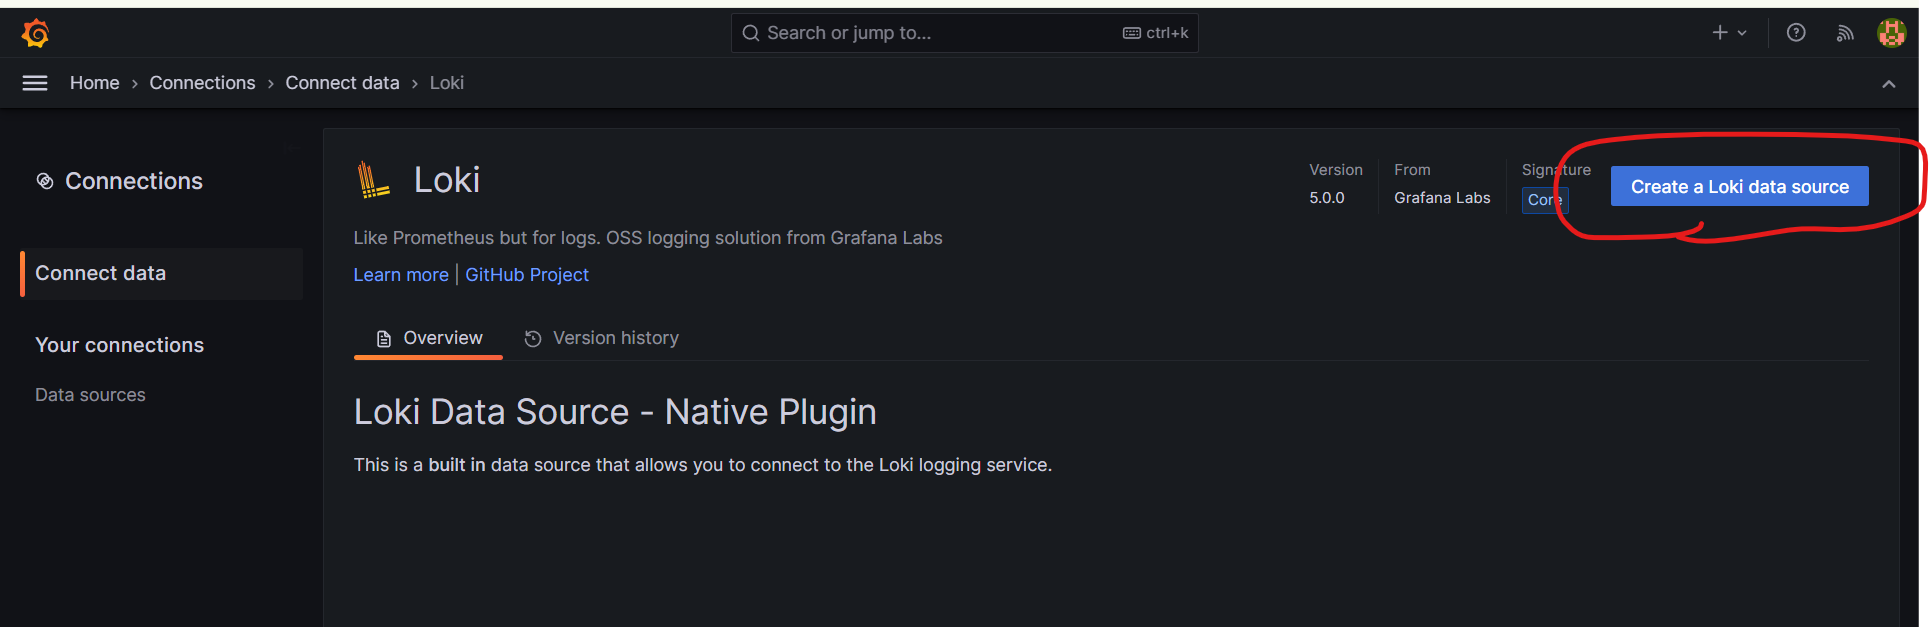Select Connect data in sidebar
Viewport: 1930px width, 627px height.
[x=161, y=273]
